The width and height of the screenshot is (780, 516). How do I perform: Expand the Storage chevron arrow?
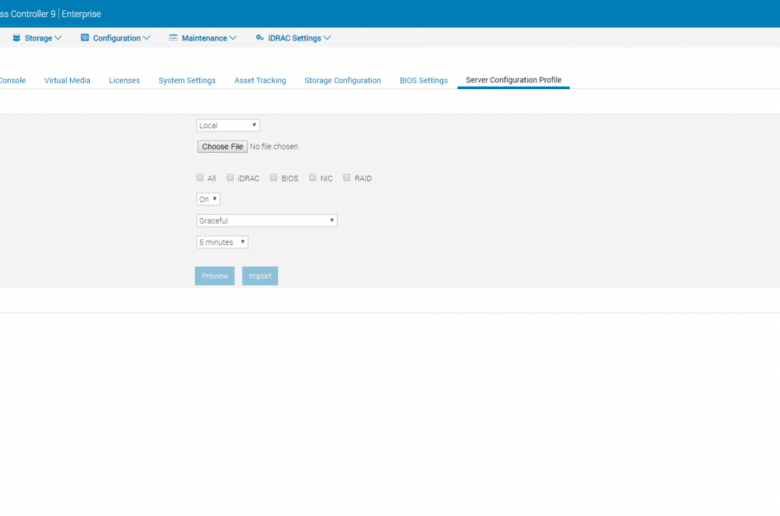pyautogui.click(x=58, y=38)
